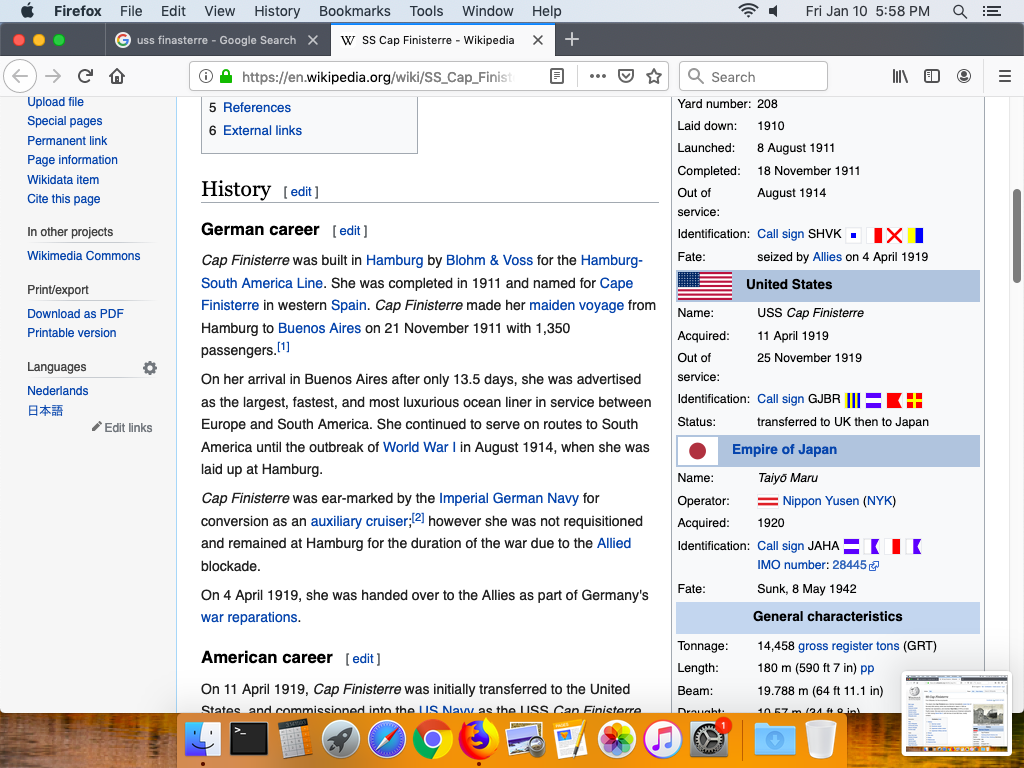The image size is (1024, 768).
Task: Open language settings gear icon
Action: pos(150,368)
